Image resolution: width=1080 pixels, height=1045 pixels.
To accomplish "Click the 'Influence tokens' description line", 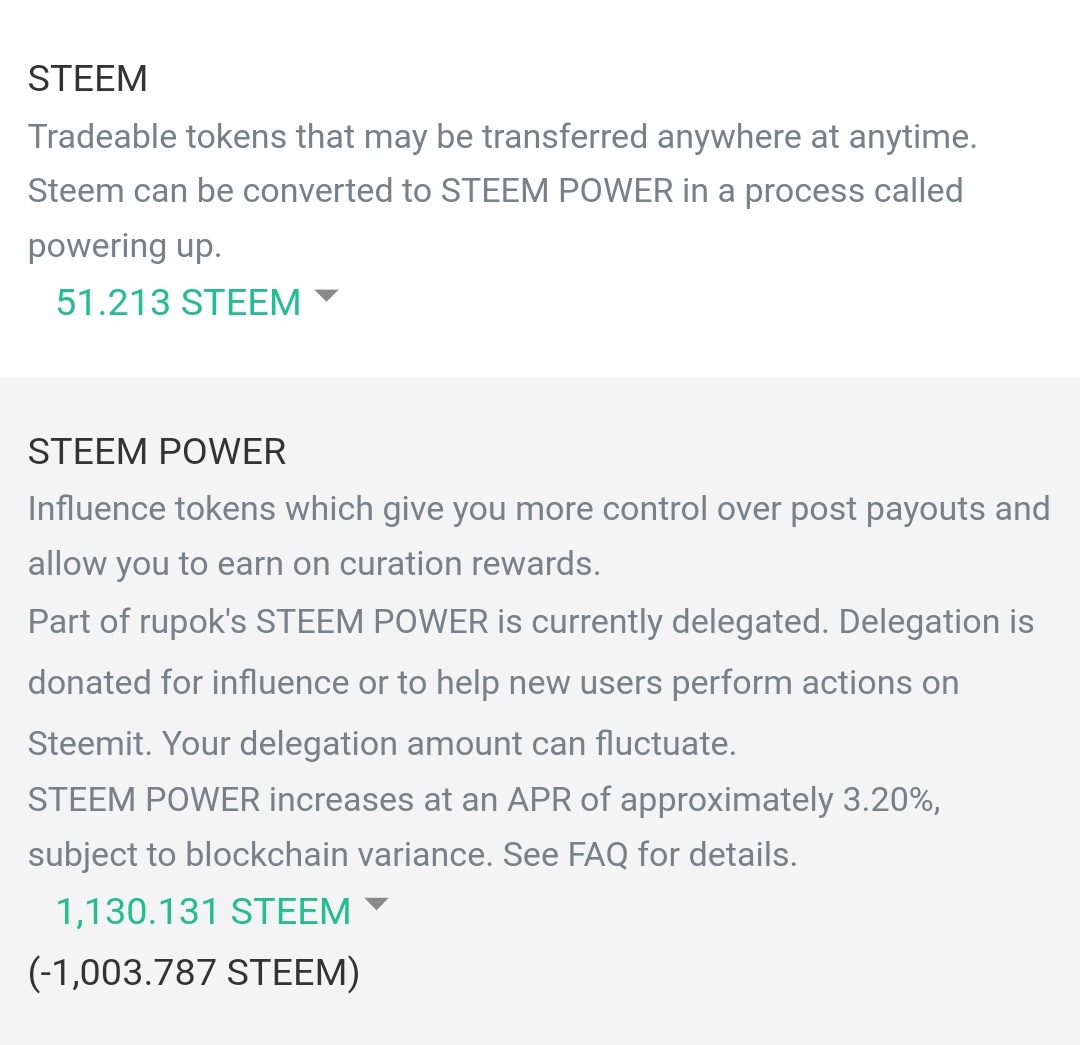I will click(538, 509).
